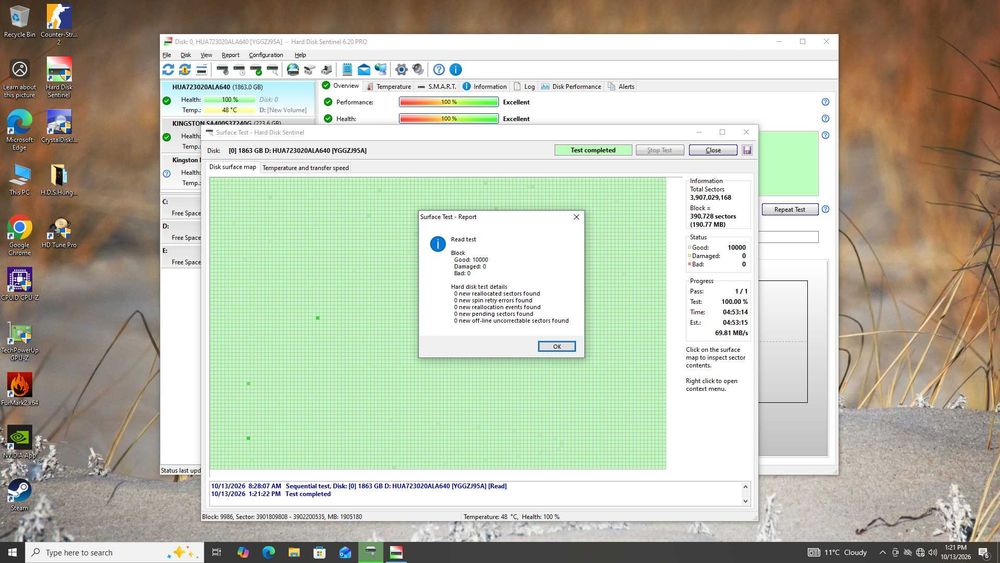Close the Surface Test Report dialog
Image resolution: width=1000 pixels, height=563 pixels.
click(x=576, y=217)
